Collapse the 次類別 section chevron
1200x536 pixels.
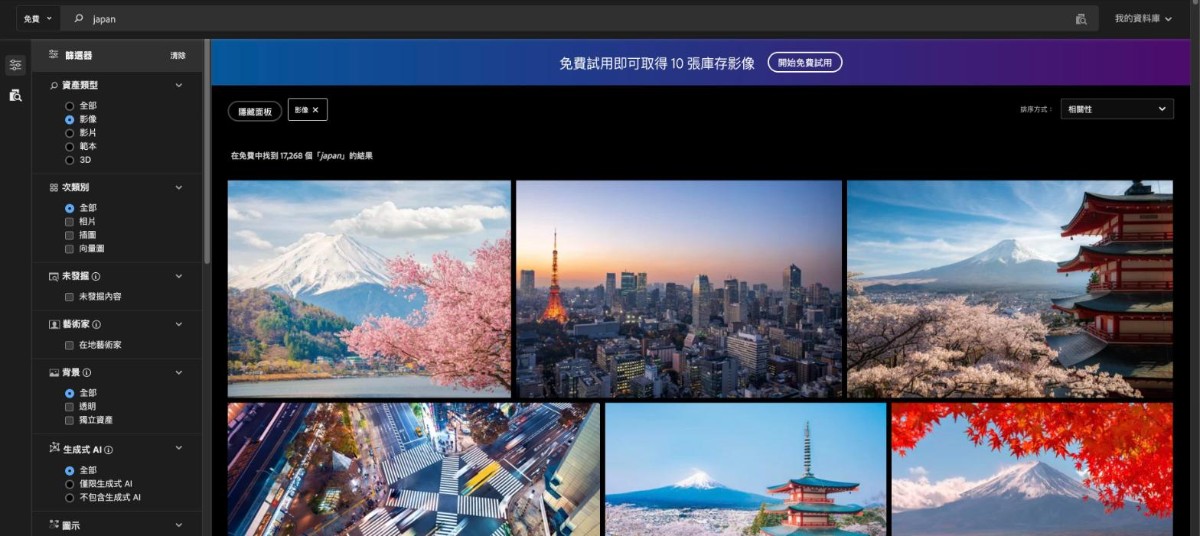(x=179, y=187)
